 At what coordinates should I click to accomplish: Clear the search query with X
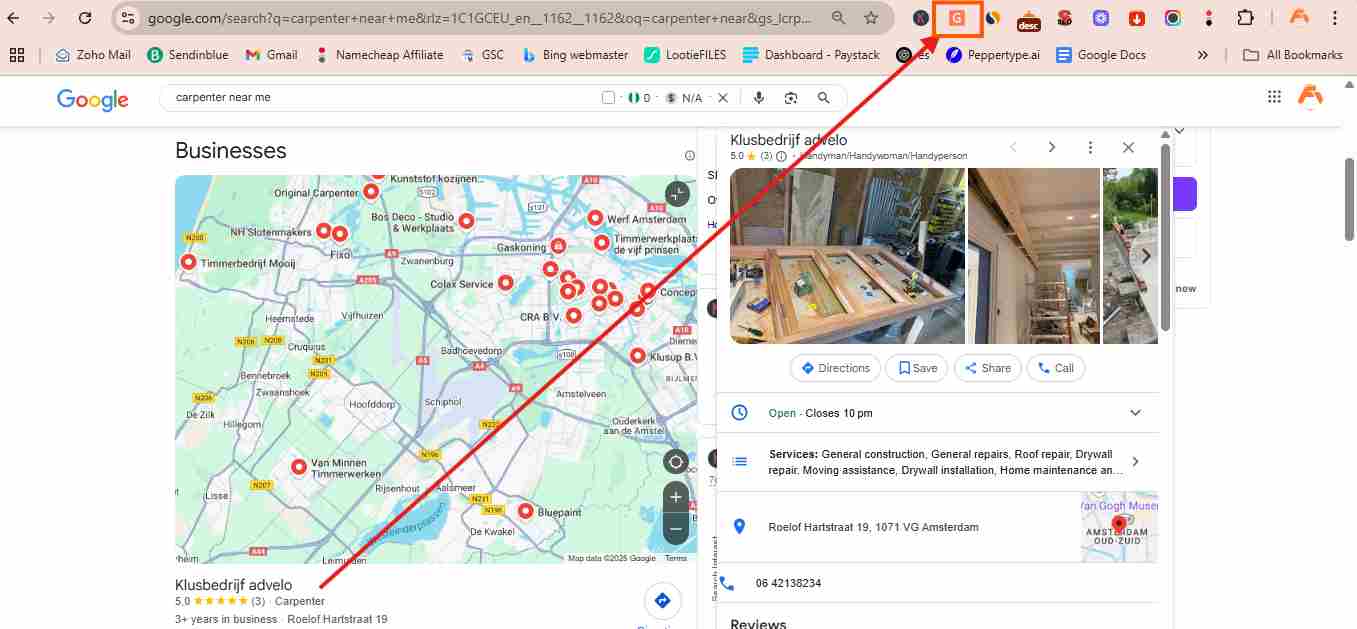[723, 98]
